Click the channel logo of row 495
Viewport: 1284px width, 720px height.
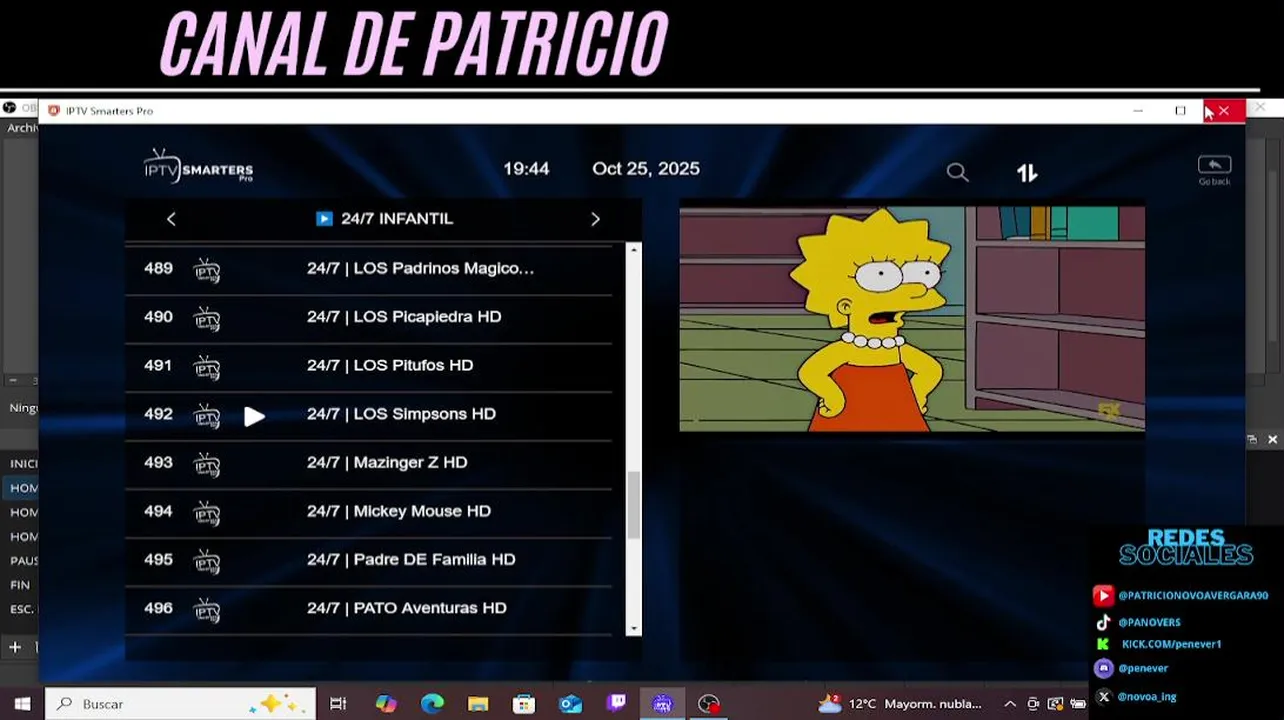(207, 561)
